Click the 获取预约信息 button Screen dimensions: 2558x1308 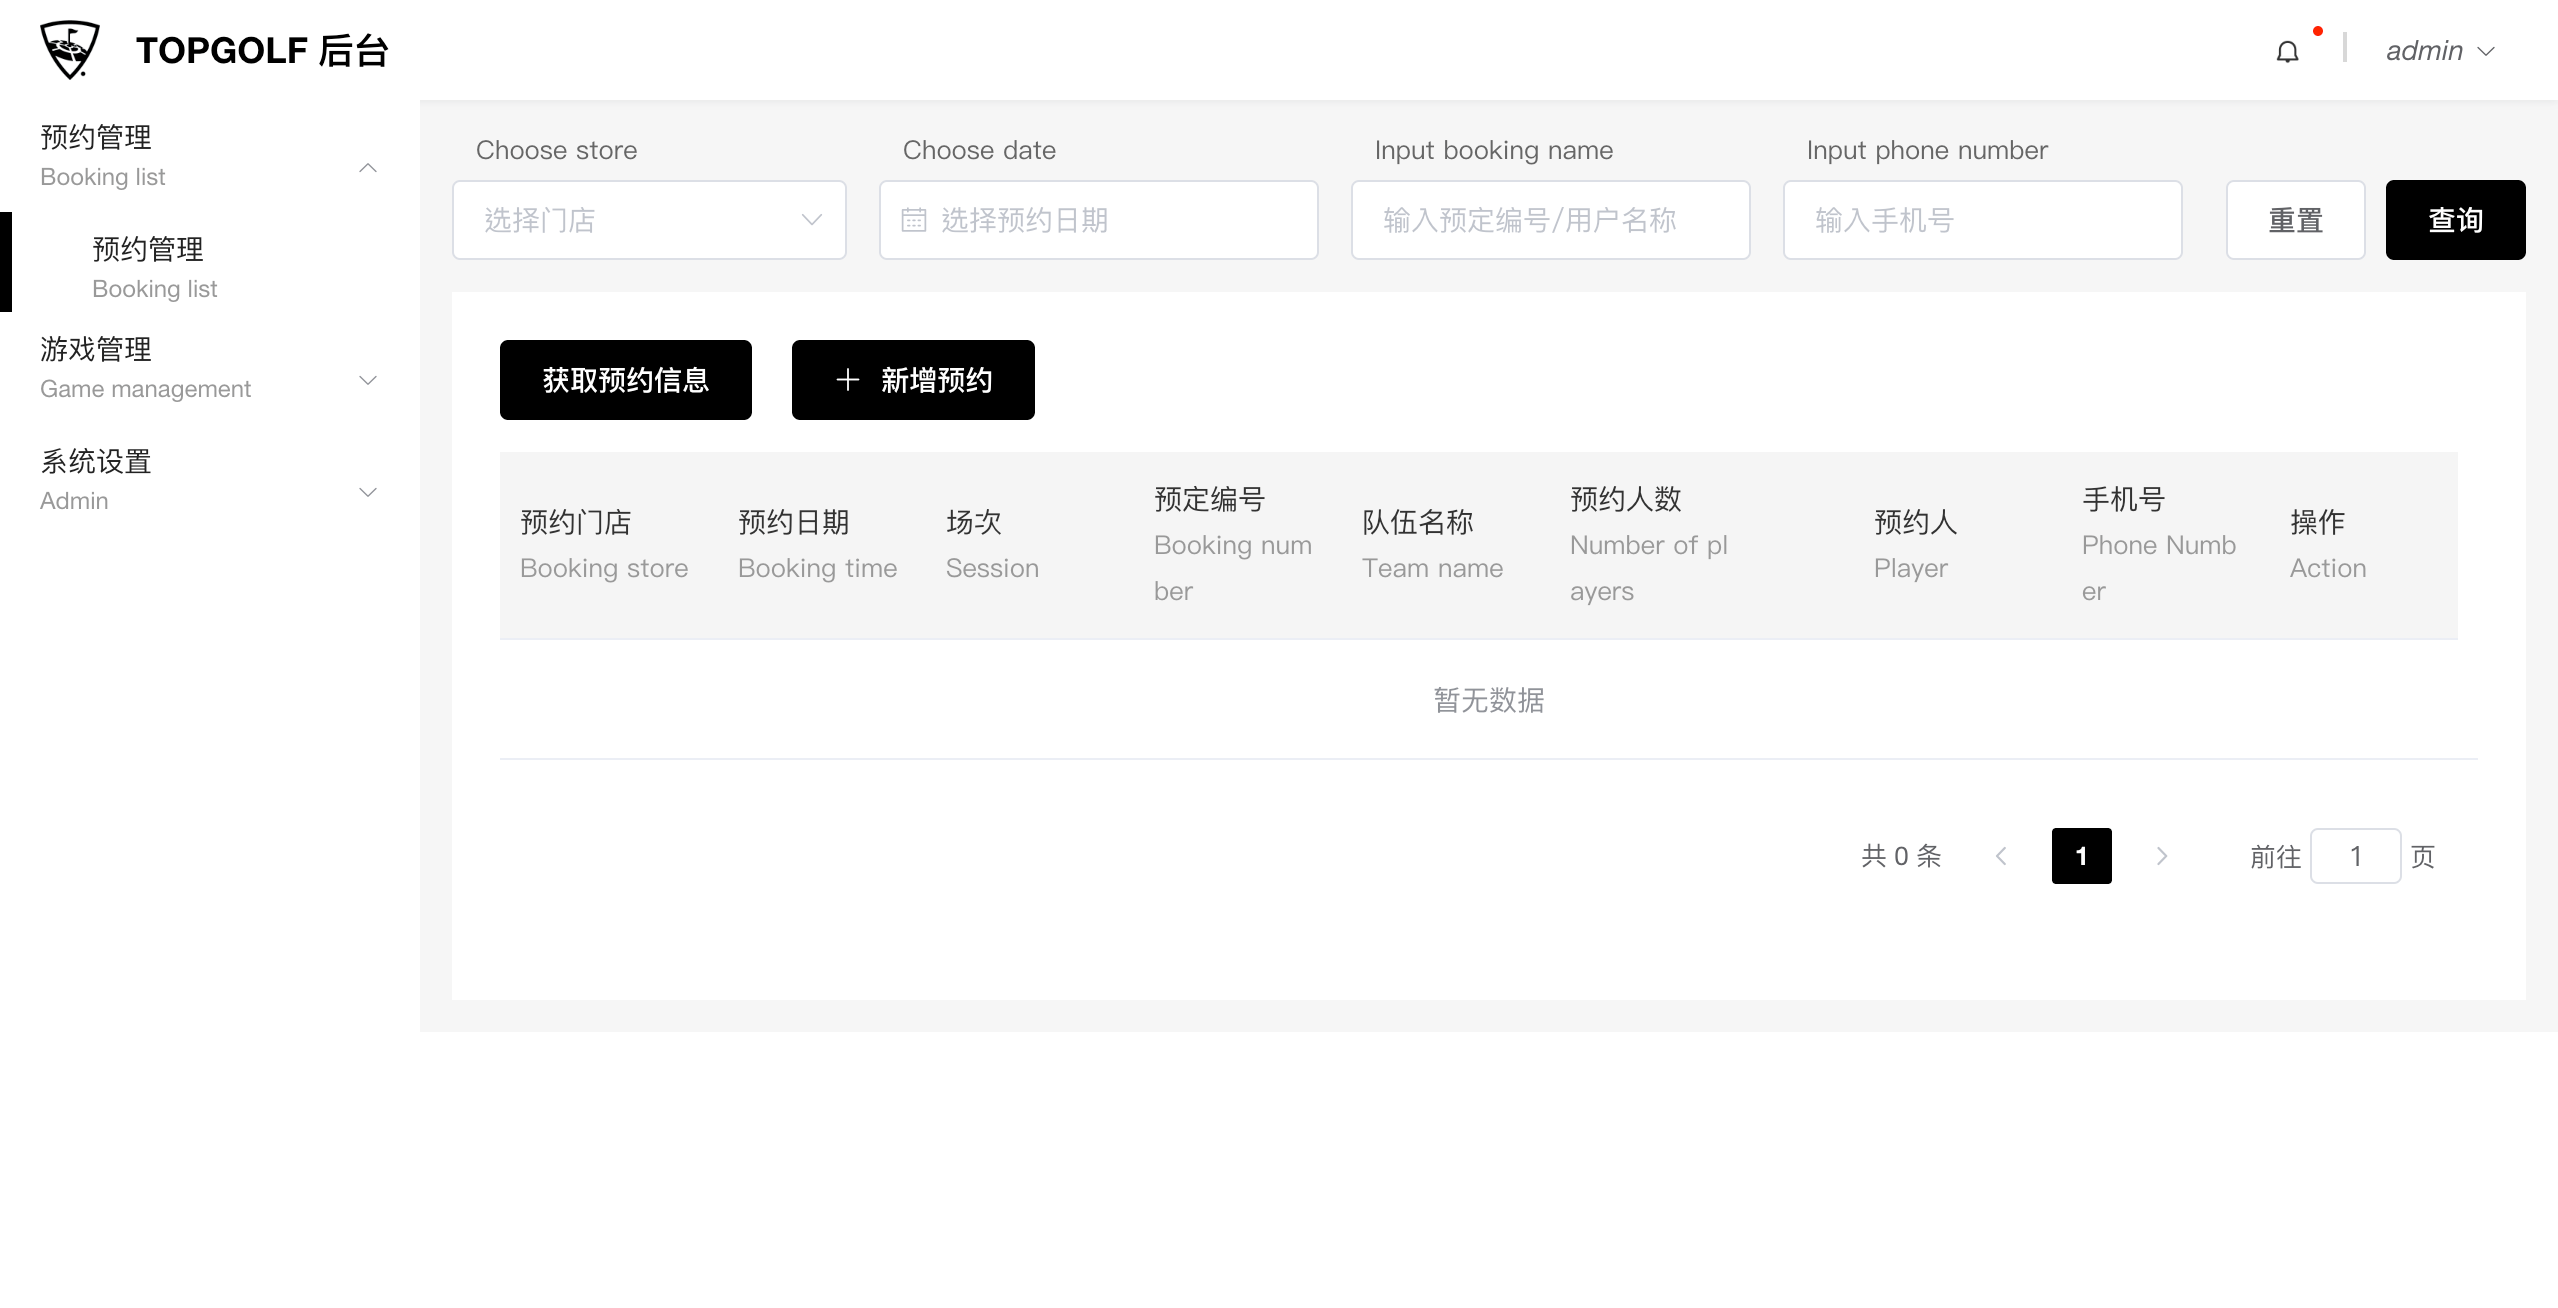[625, 380]
